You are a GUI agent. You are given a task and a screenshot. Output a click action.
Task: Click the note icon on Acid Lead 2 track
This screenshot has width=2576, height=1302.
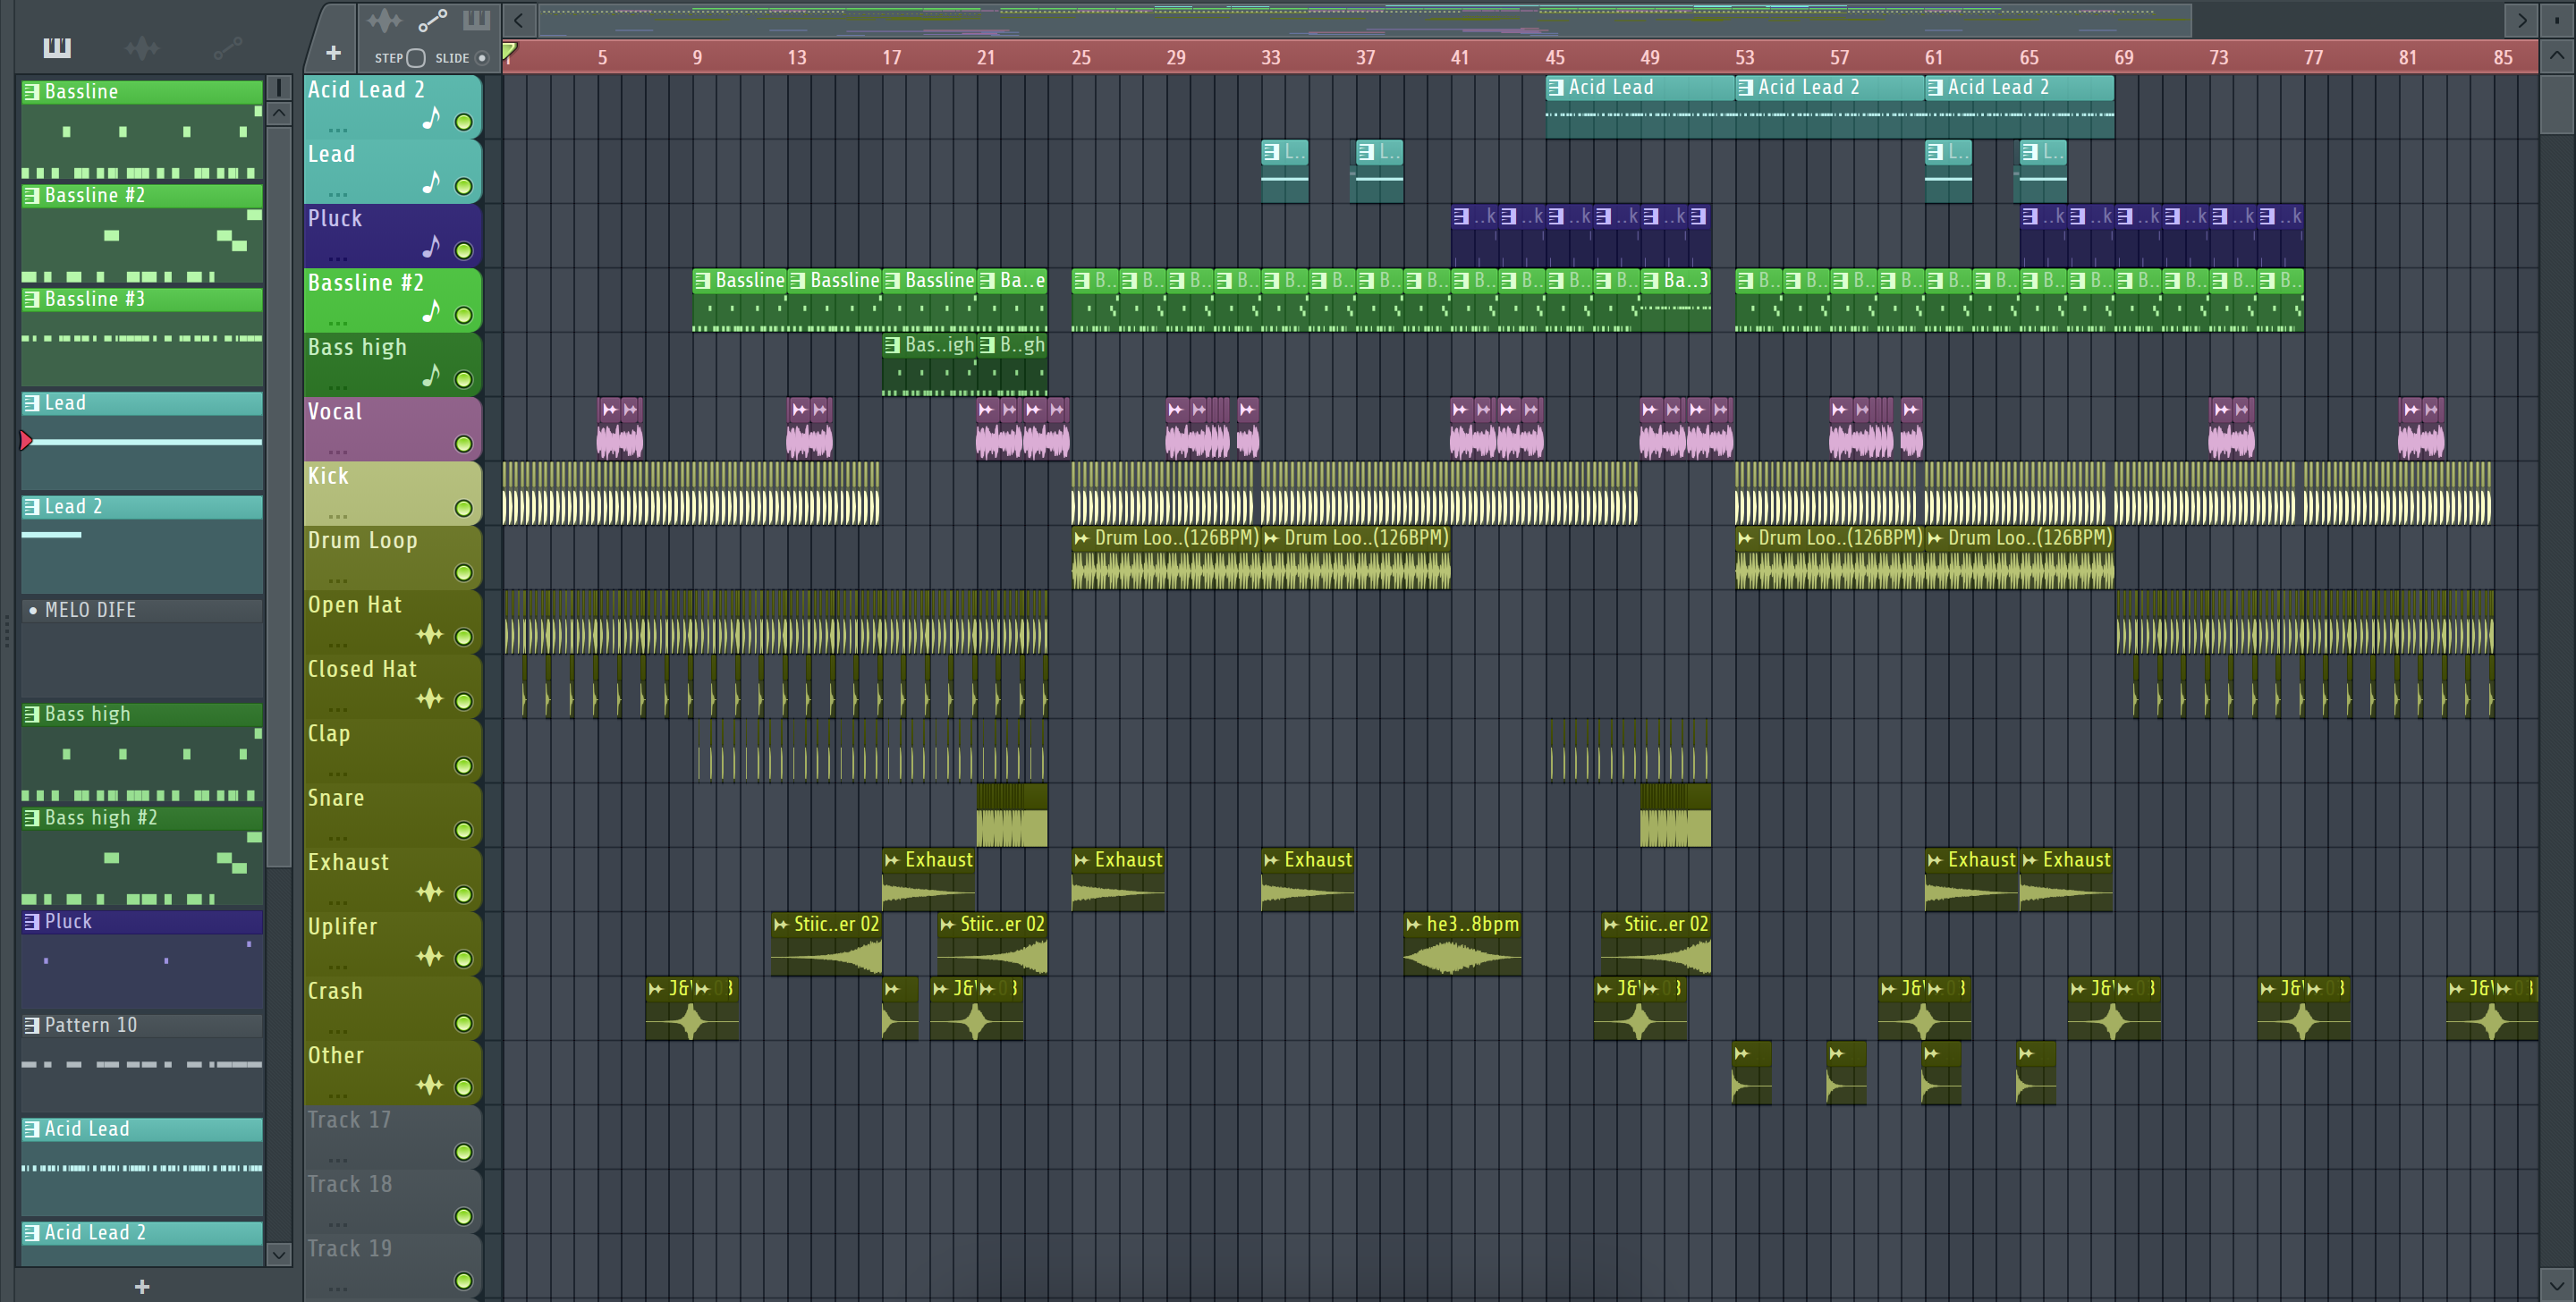coord(431,118)
